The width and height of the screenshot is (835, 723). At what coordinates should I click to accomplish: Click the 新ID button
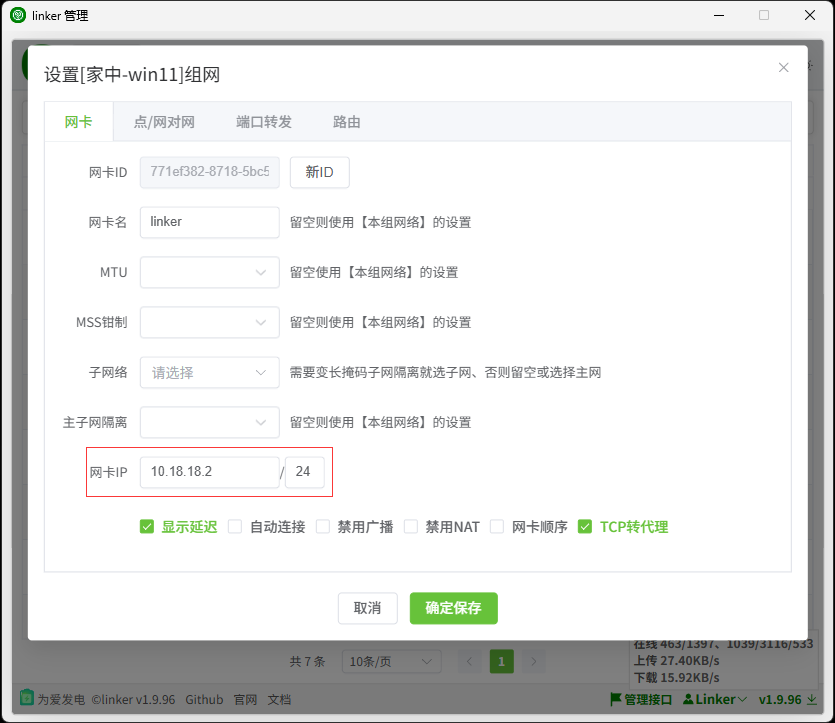pos(319,172)
